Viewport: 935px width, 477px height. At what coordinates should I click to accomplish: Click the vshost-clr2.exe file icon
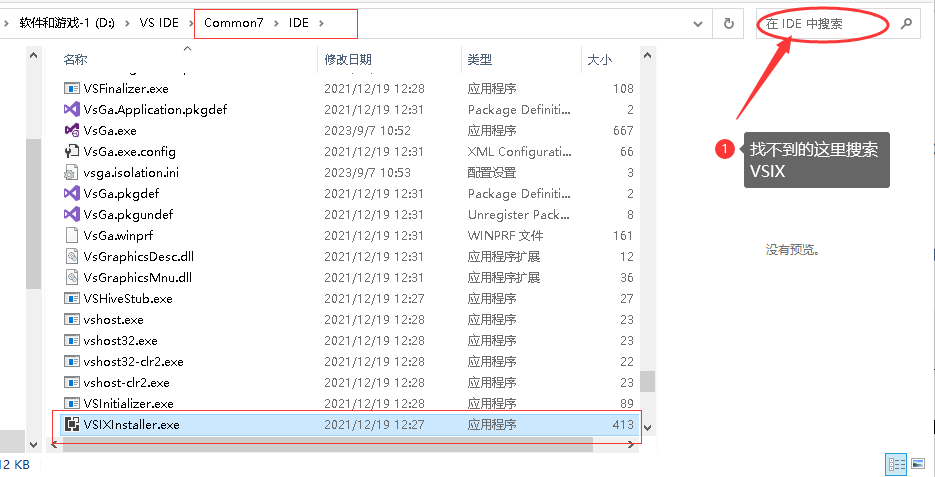72,382
